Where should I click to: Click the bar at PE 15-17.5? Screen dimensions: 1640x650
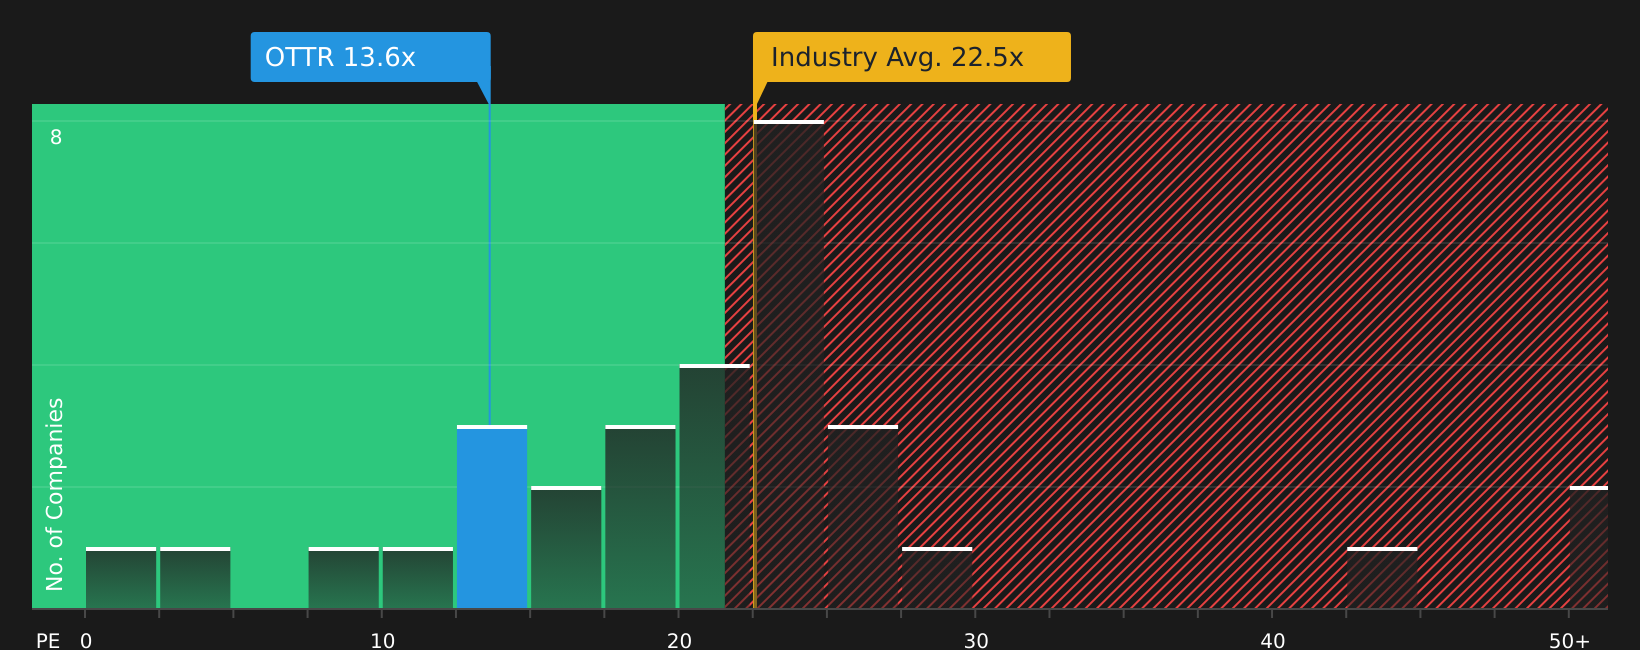pos(566,547)
